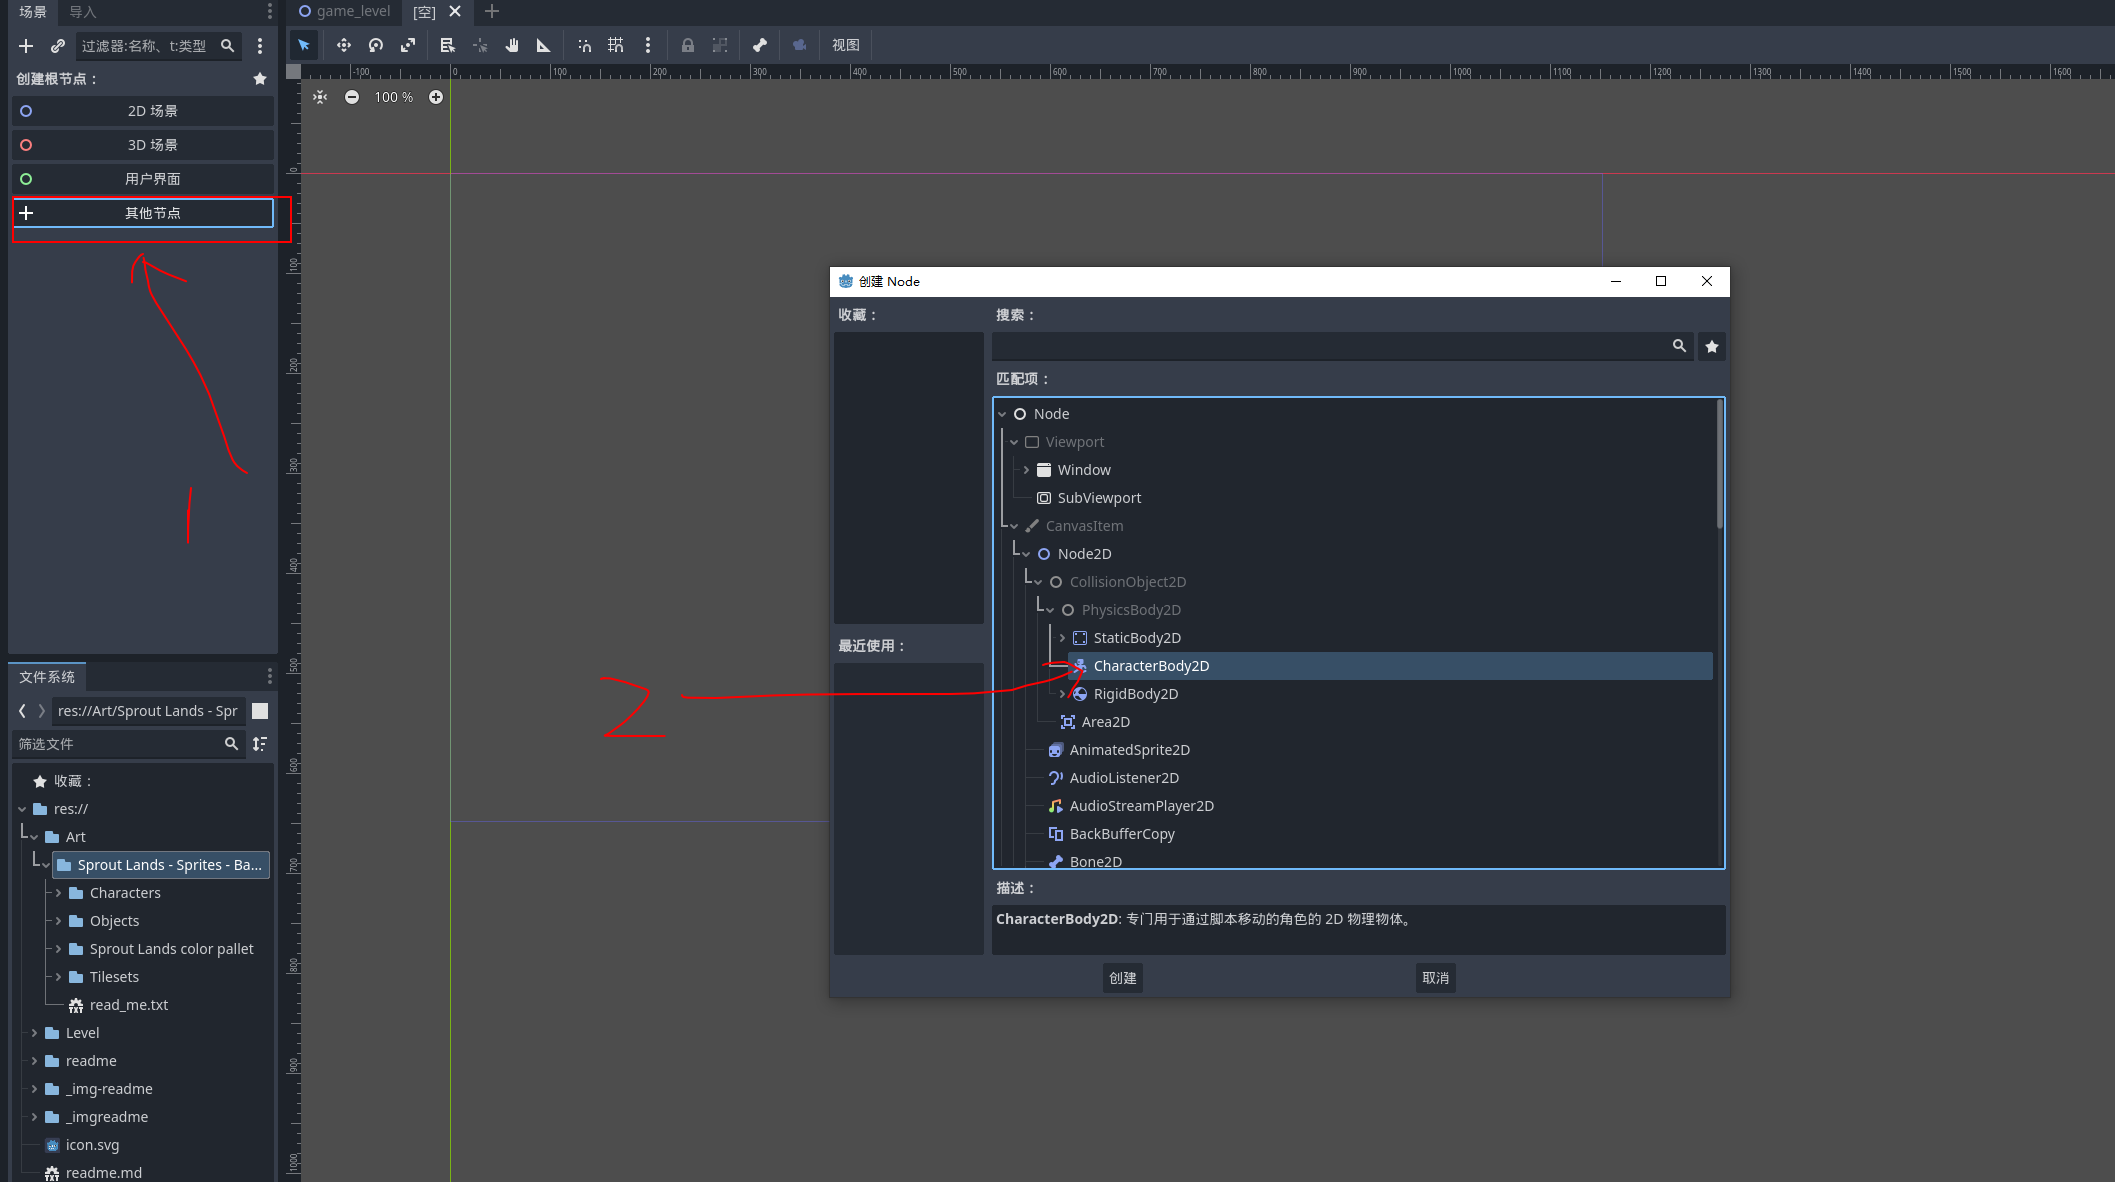The image size is (2115, 1182).
Task: Click the 取消 (Cancel) button
Action: point(1435,978)
